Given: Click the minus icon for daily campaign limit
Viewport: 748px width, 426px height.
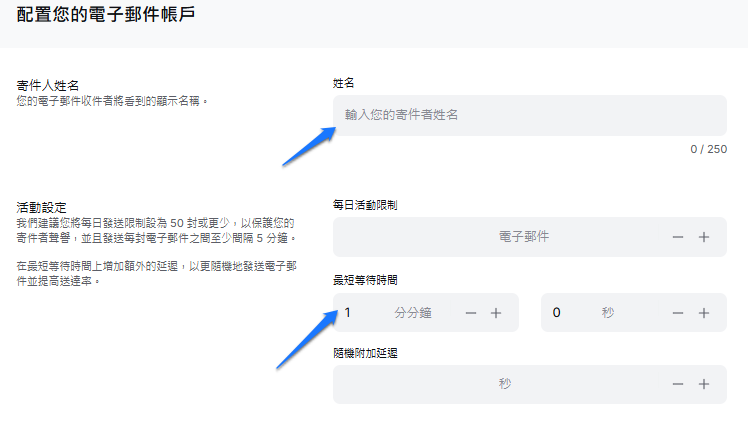Looking at the screenshot, I should click(x=678, y=237).
